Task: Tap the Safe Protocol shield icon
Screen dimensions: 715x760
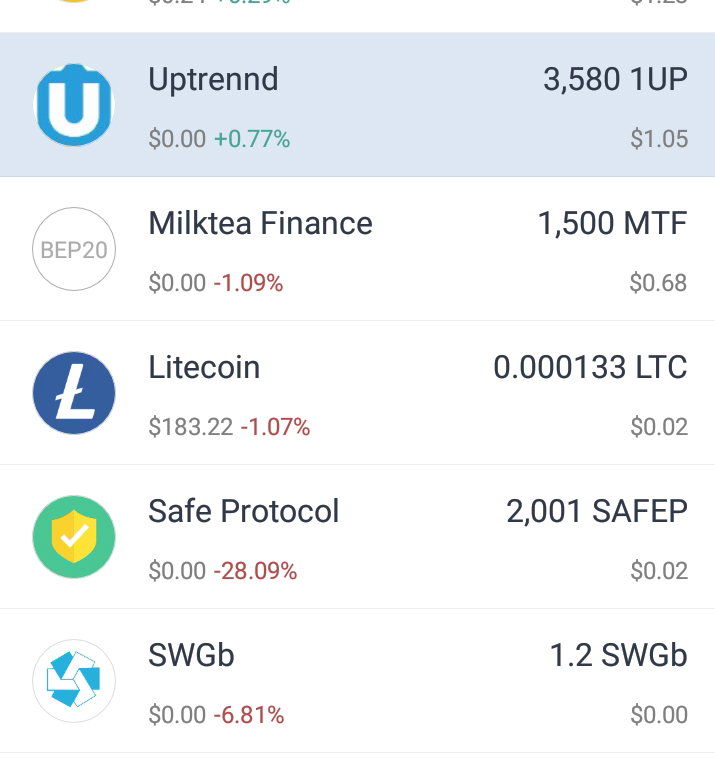Action: pyautogui.click(x=74, y=537)
